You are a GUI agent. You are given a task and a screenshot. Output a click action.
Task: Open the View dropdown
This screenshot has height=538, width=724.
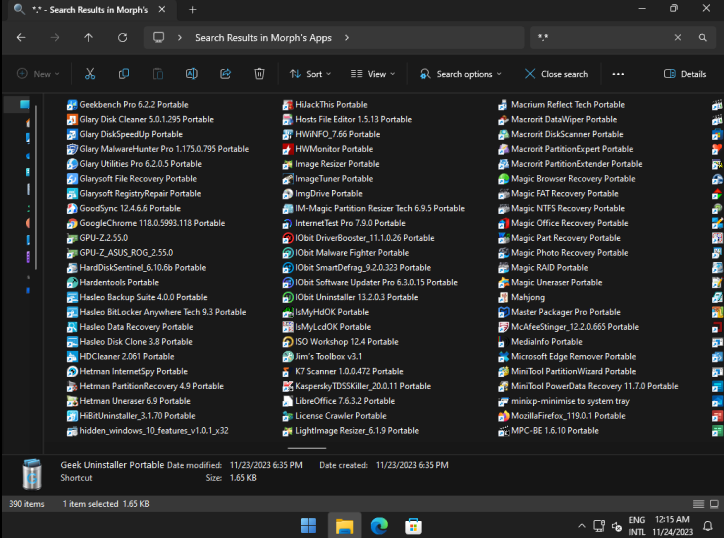pos(373,74)
